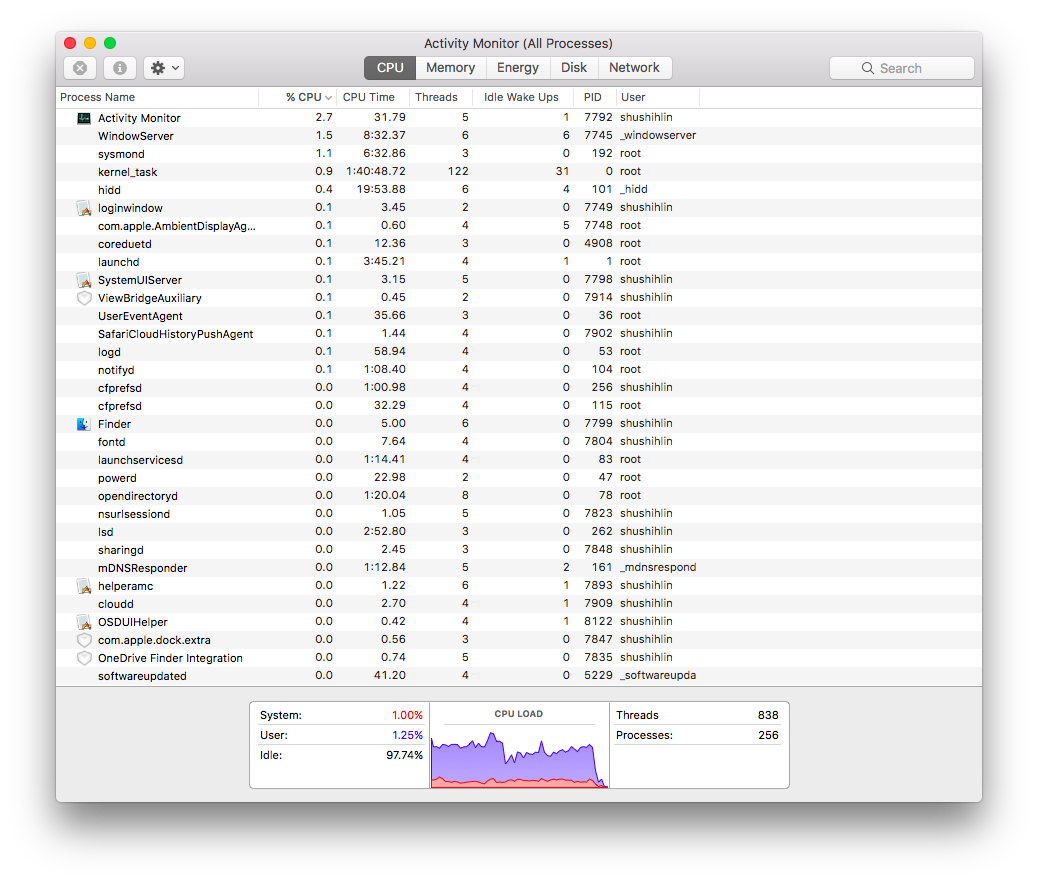The width and height of the screenshot is (1038, 882).
Task: Click the yellow minimize window button
Action: (90, 43)
